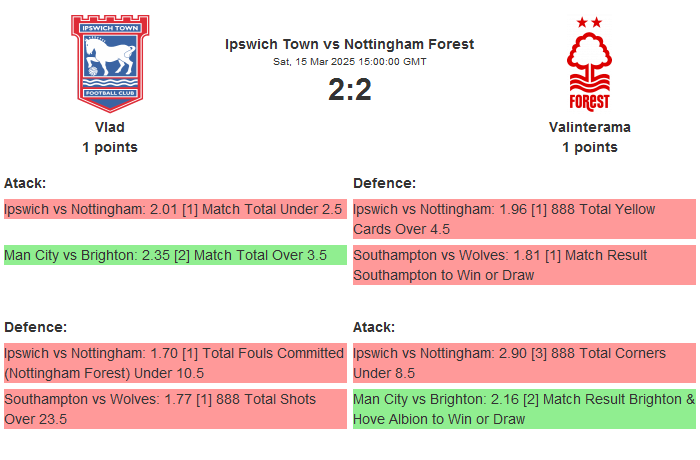Click Valinterama's 1 points label
This screenshot has width=700, height=460.
point(589,147)
